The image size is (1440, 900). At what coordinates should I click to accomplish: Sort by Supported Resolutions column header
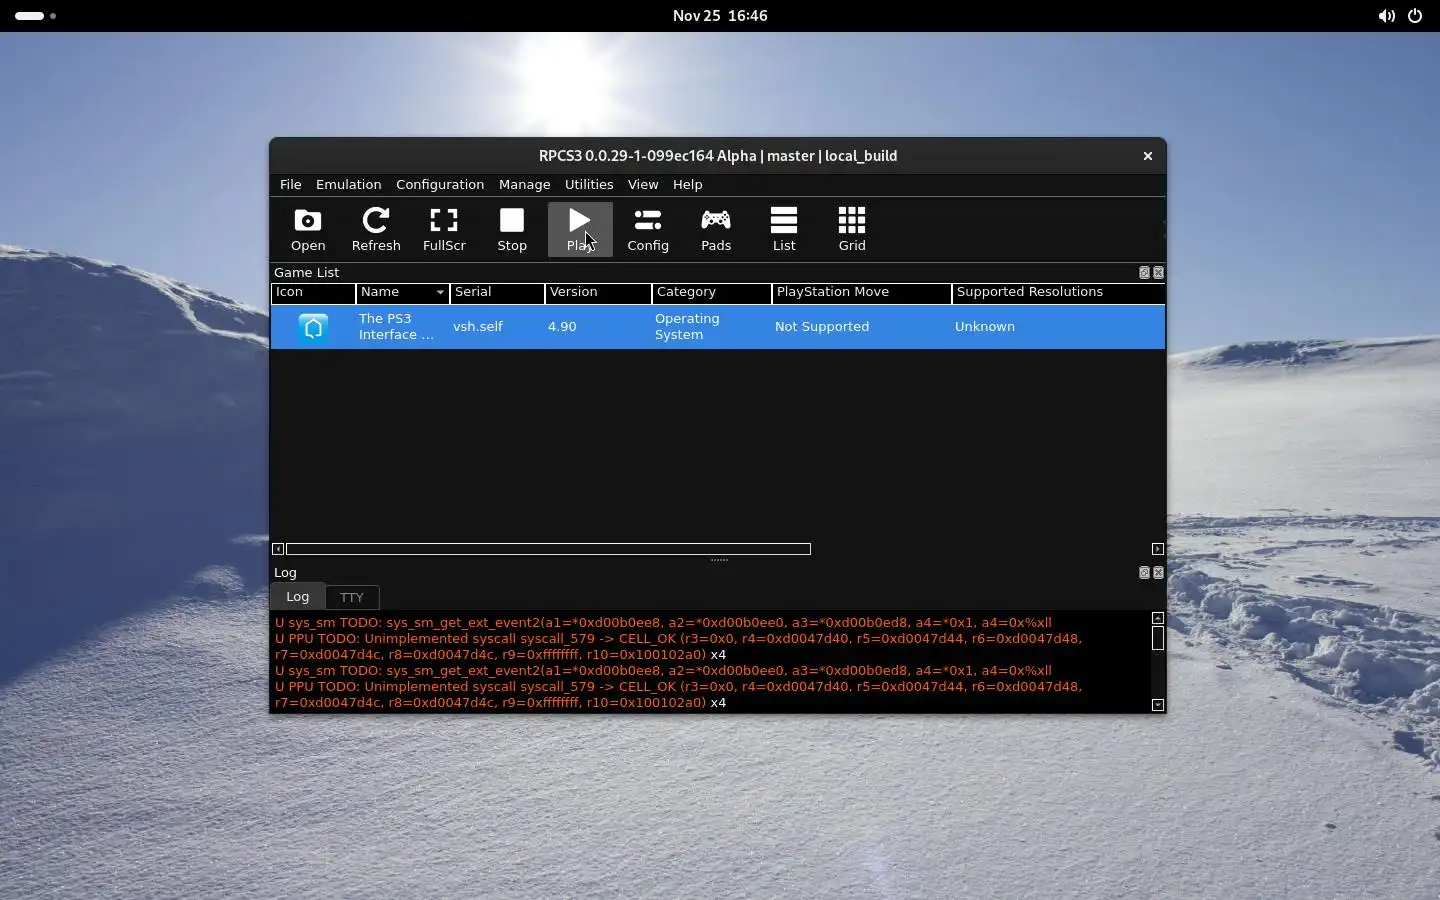coord(1058,292)
